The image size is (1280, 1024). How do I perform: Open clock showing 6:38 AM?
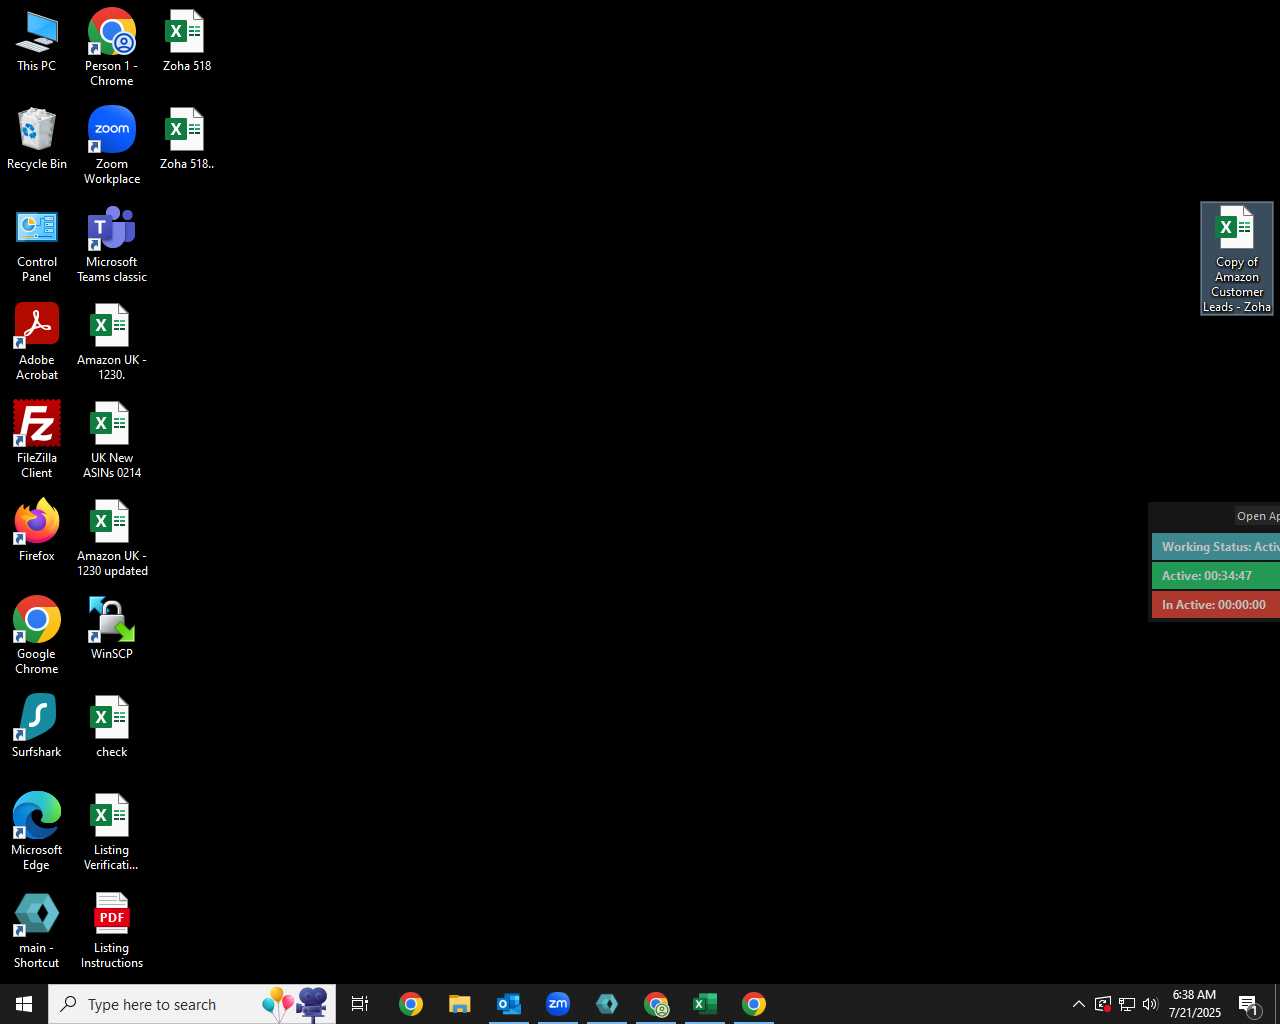[x=1194, y=1004]
